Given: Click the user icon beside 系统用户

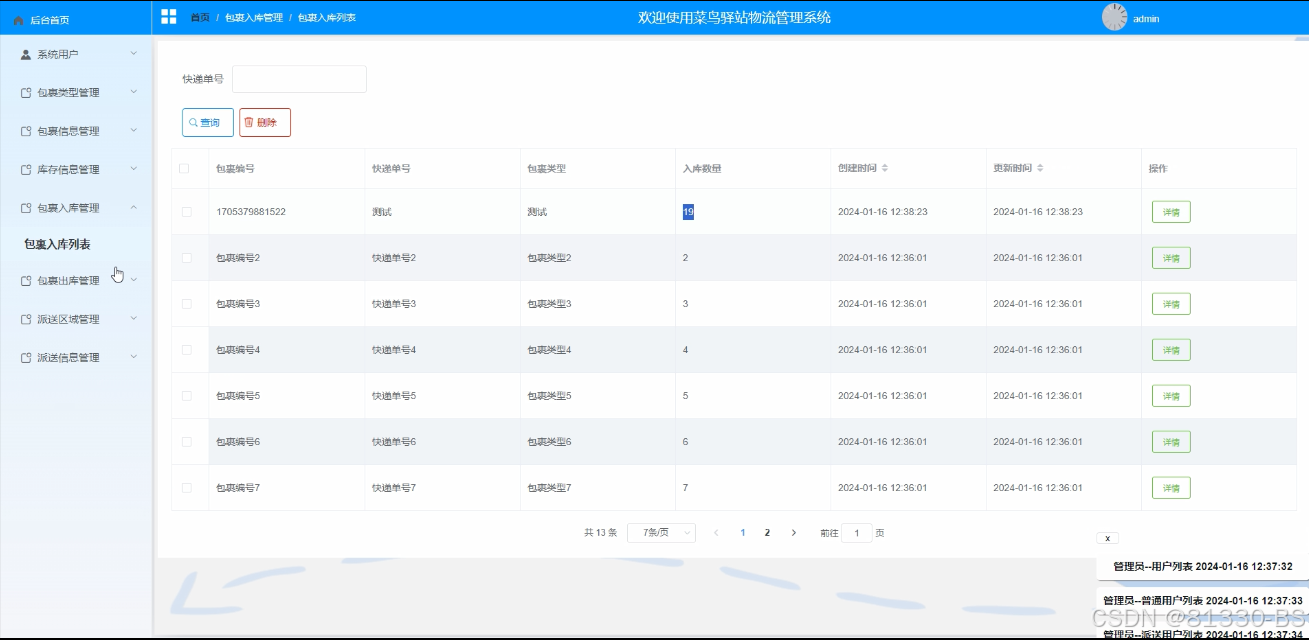Looking at the screenshot, I should tap(26, 54).
